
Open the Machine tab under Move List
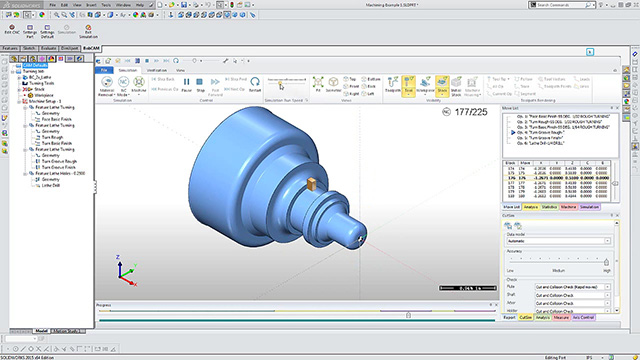568,207
